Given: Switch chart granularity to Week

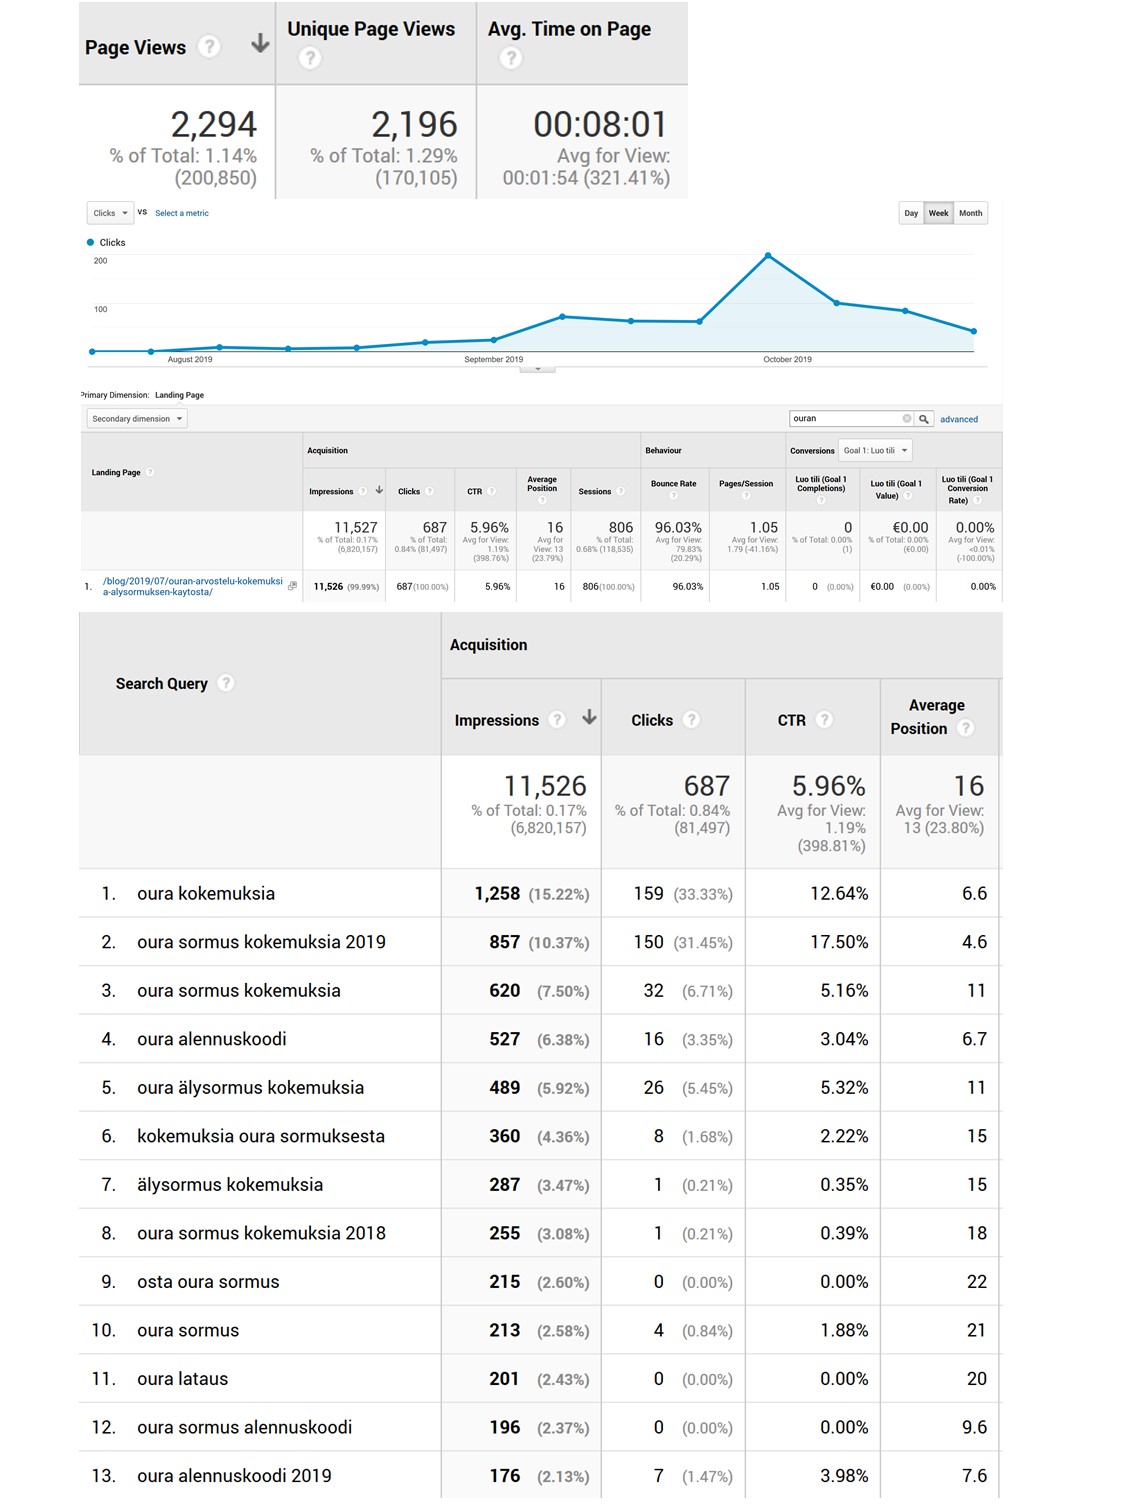Looking at the screenshot, I should coord(938,213).
